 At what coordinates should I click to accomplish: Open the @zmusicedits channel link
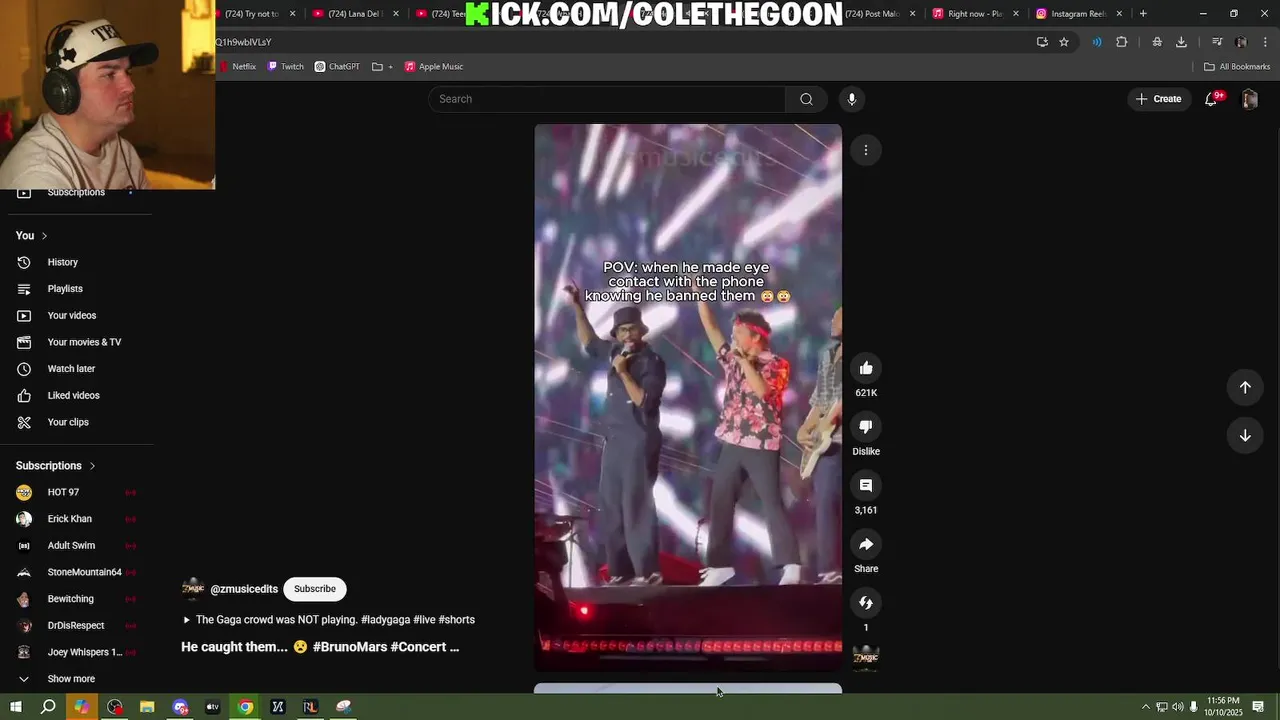click(244, 589)
